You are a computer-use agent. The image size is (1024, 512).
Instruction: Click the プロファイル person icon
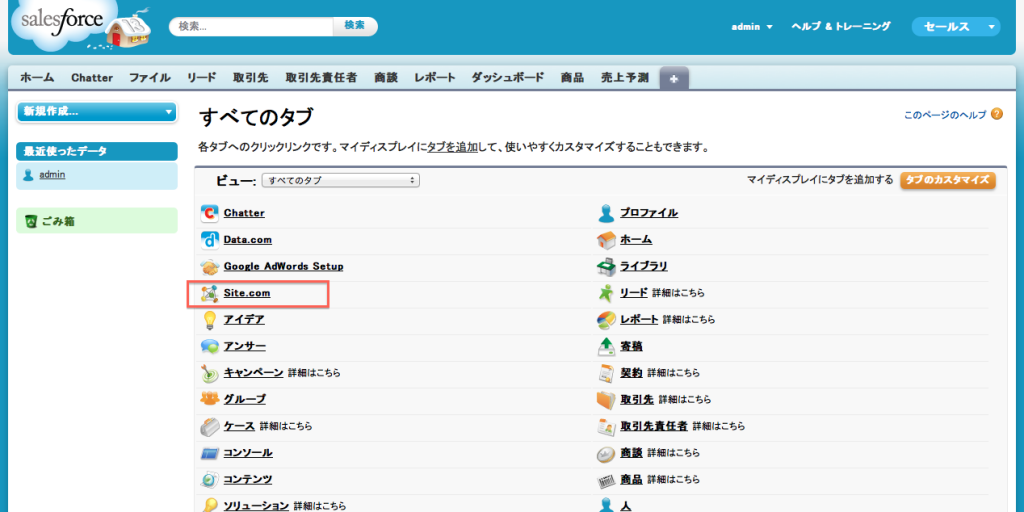tap(606, 213)
